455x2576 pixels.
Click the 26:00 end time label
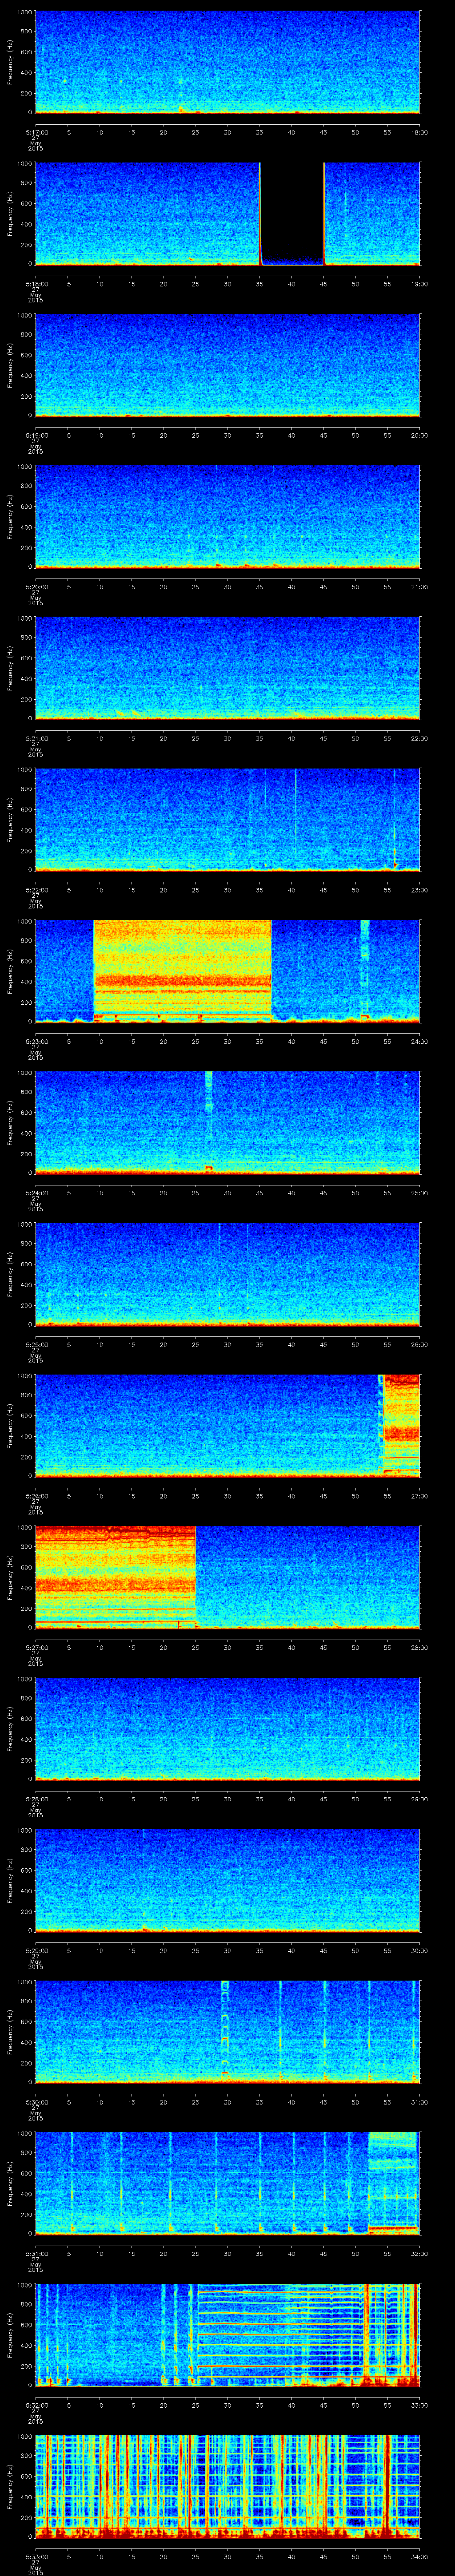420,1344
